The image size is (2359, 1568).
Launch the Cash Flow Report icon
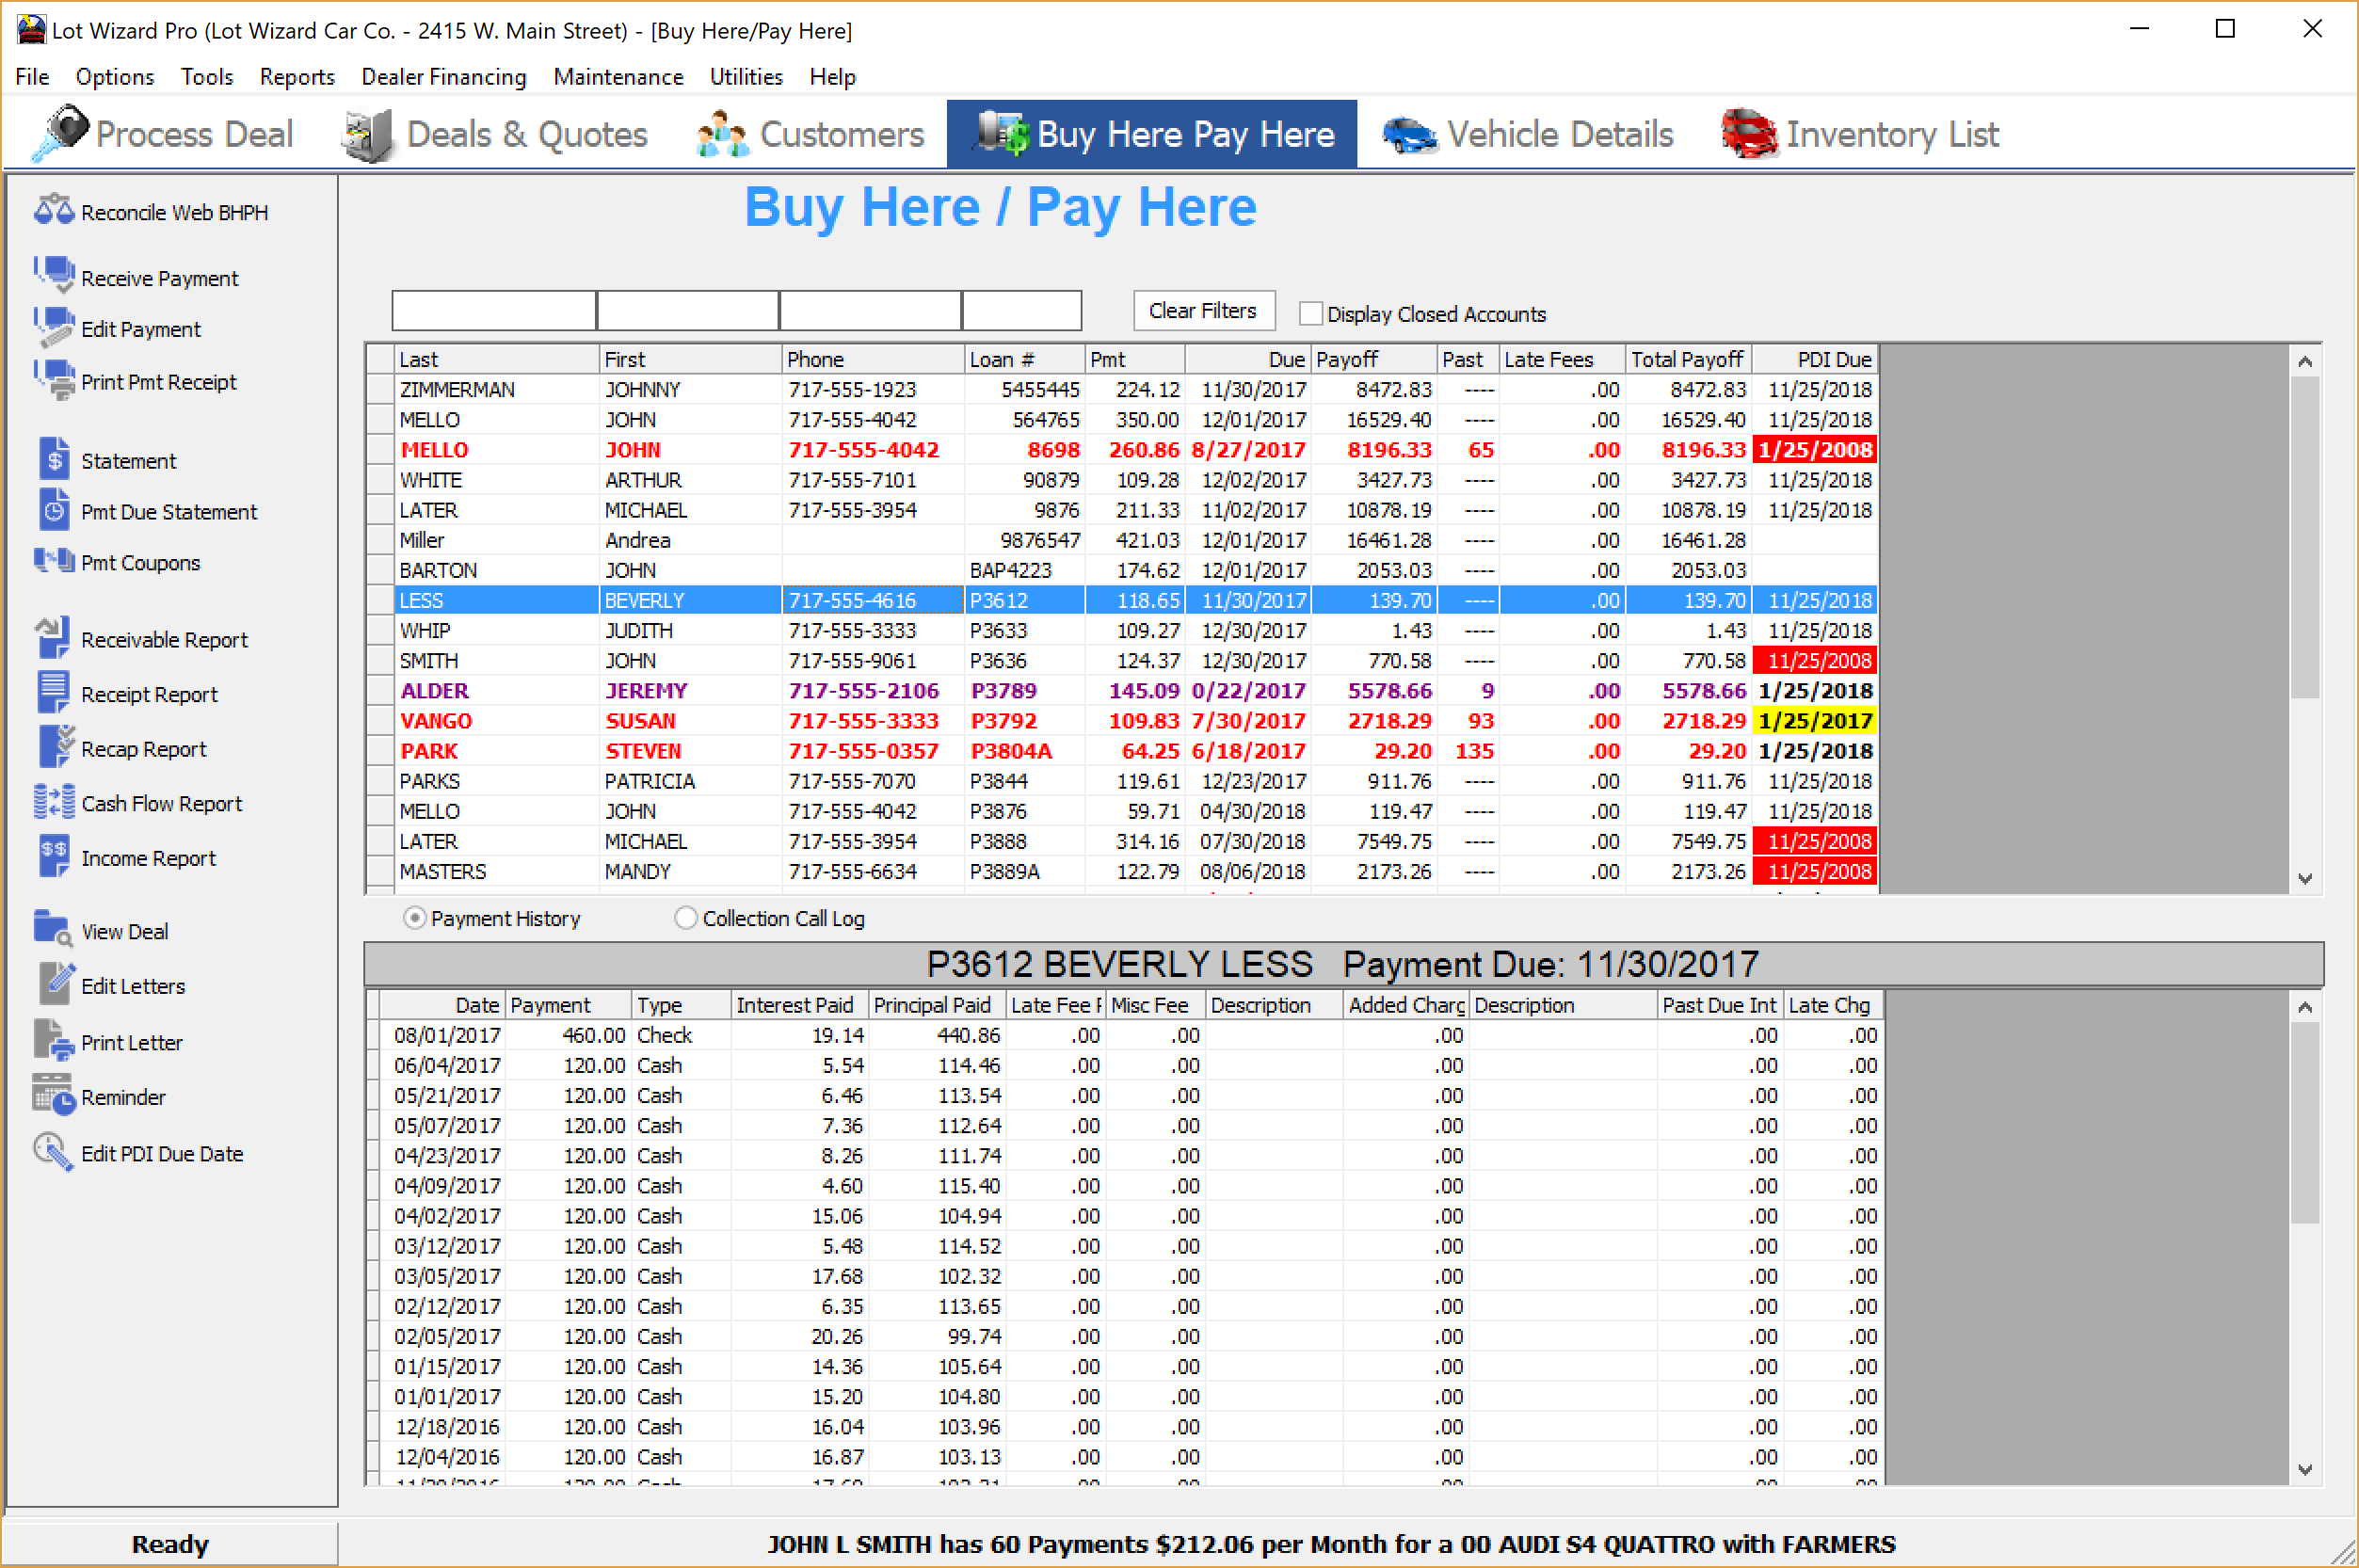pyautogui.click(x=54, y=802)
